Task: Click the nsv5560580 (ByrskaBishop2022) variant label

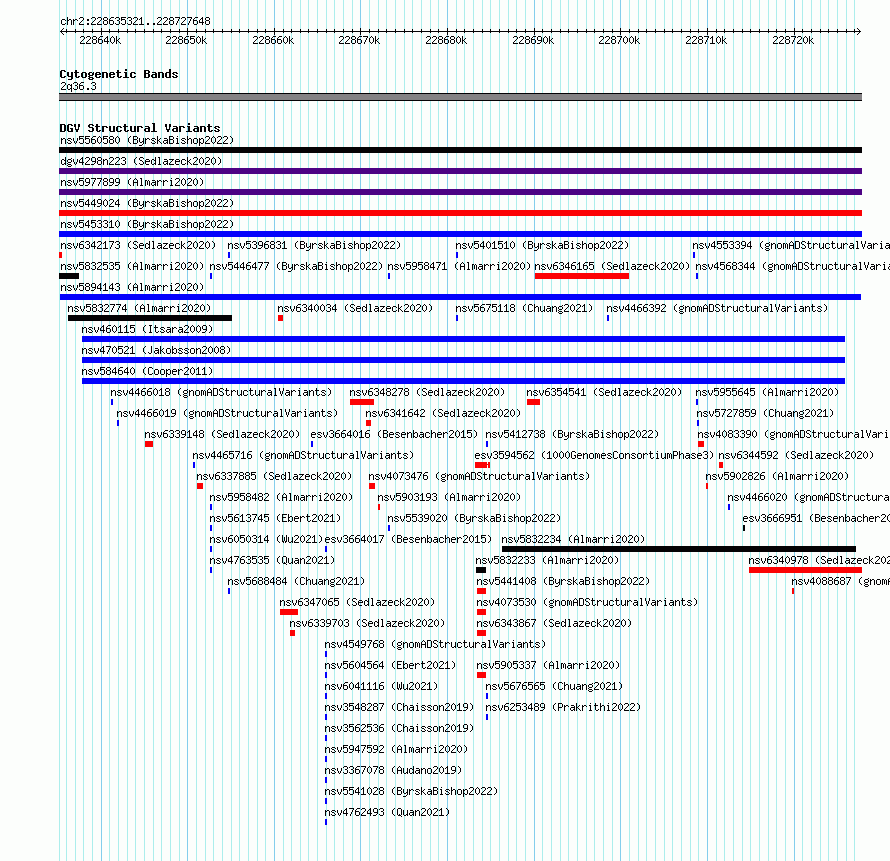Action: point(147,140)
